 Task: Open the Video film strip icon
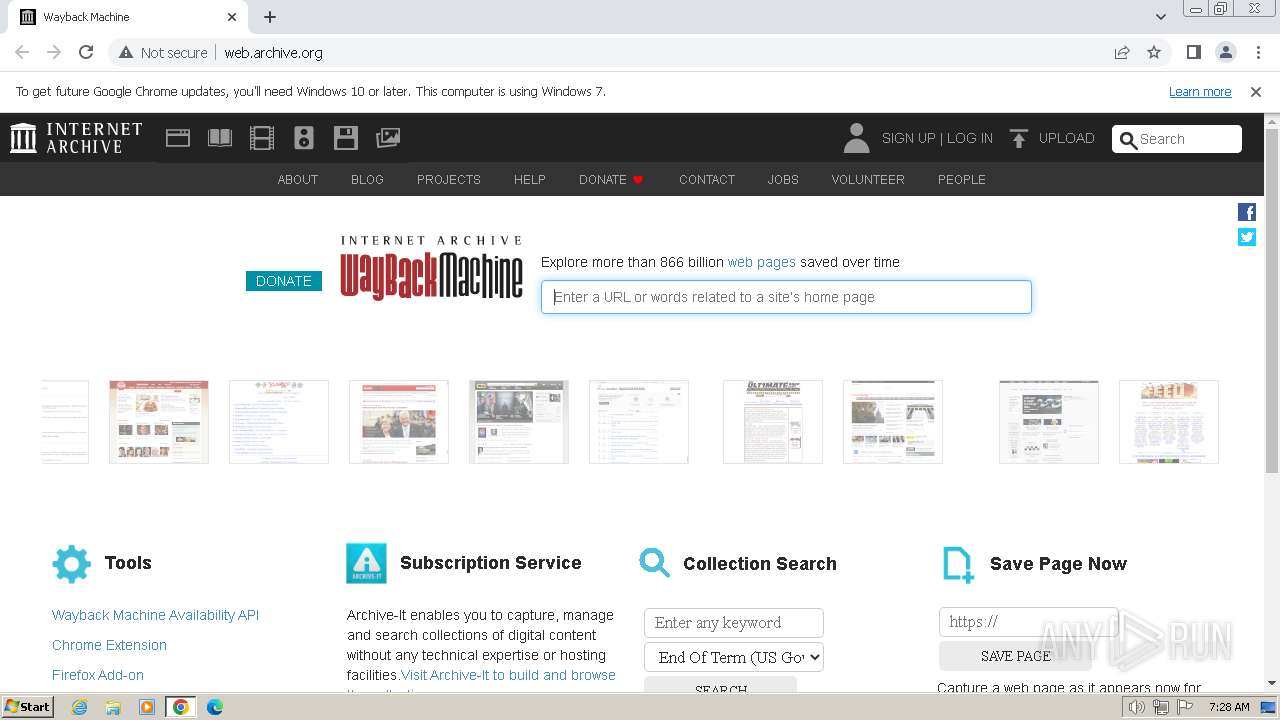(x=262, y=138)
